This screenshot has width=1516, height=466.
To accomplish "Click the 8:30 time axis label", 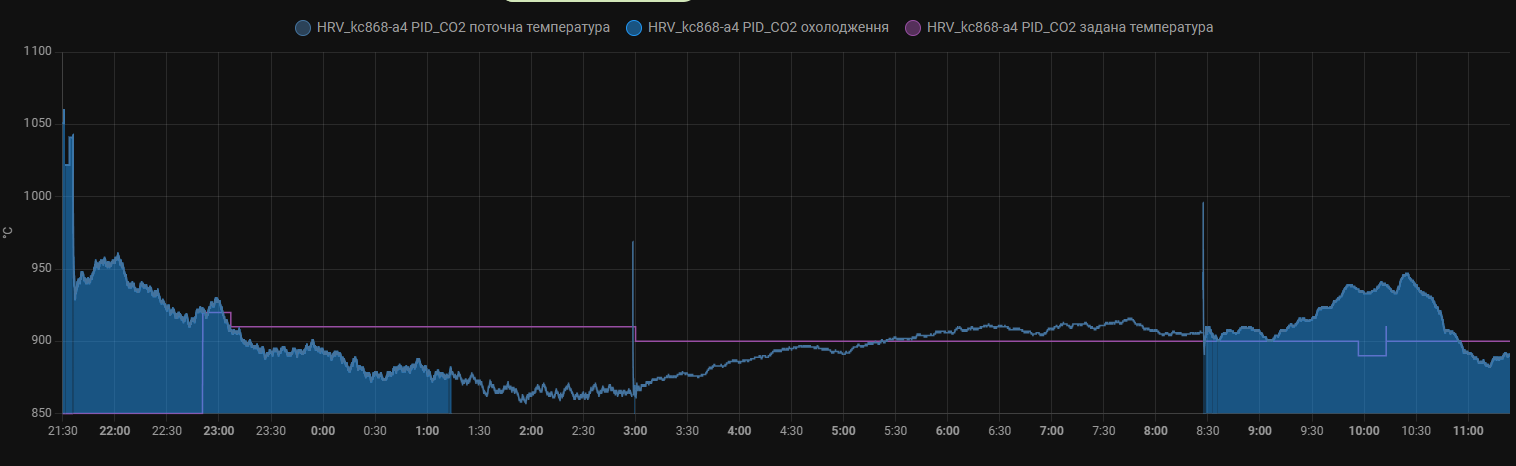I will pyautogui.click(x=1208, y=431).
